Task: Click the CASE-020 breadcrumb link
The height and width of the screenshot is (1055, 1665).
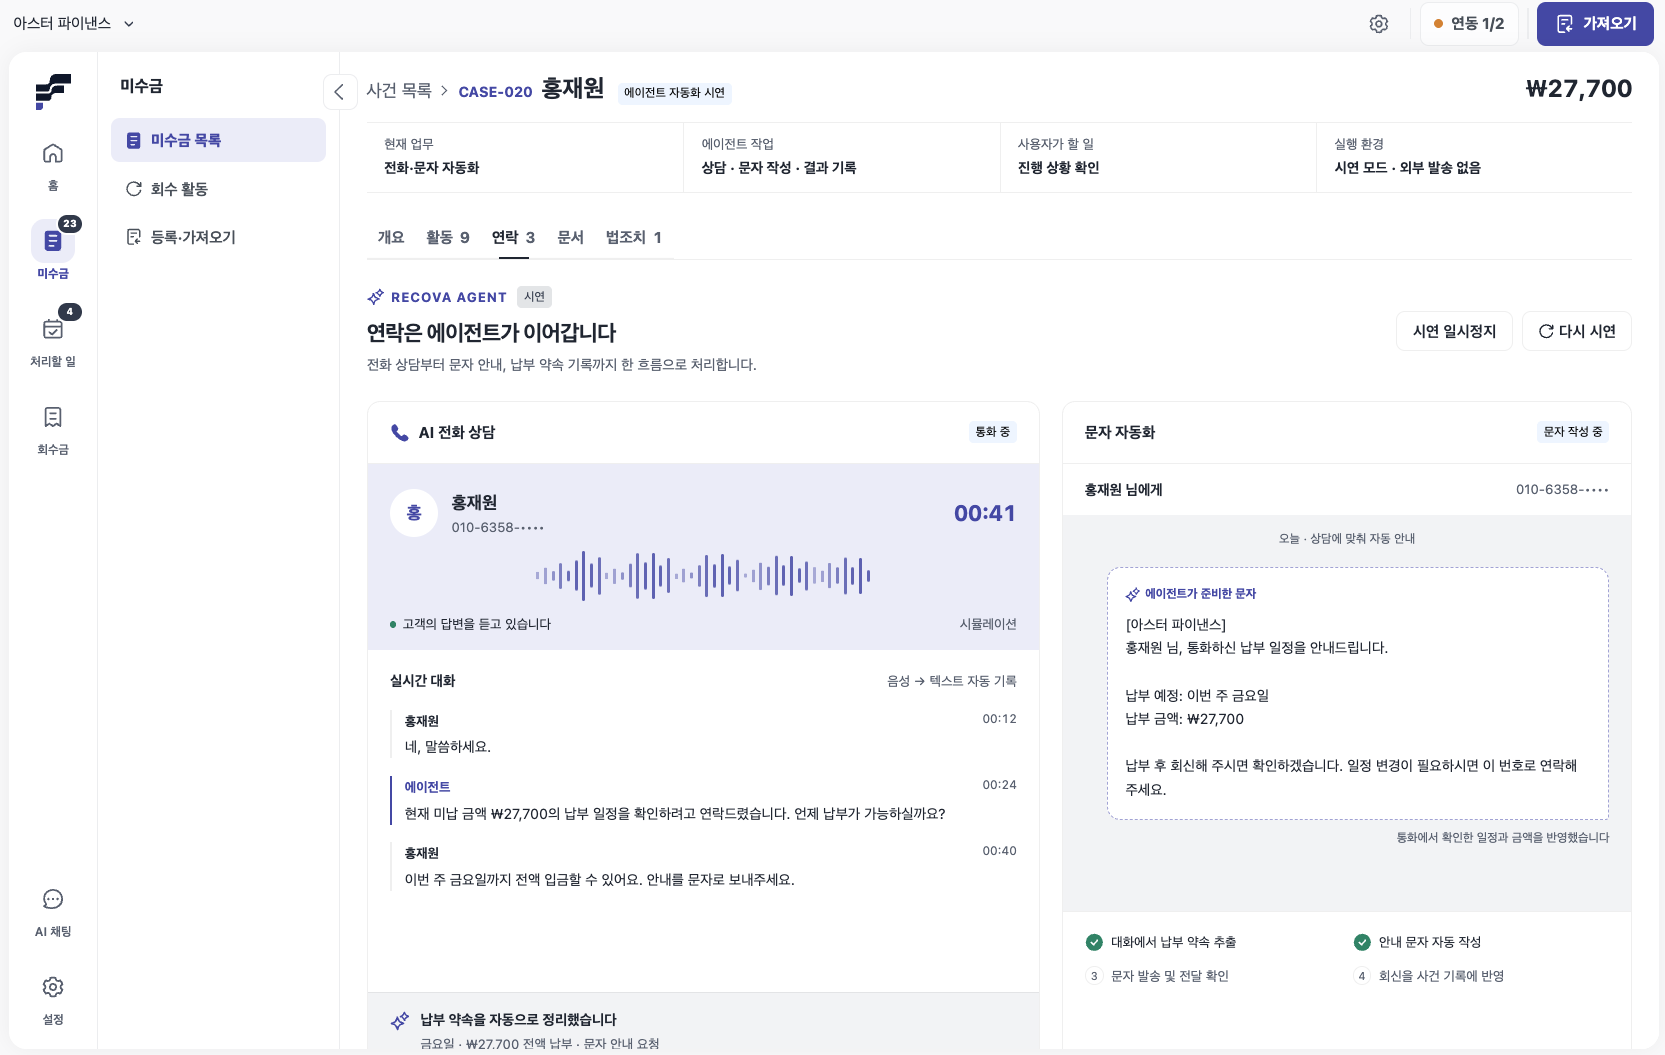Action: coord(495,92)
